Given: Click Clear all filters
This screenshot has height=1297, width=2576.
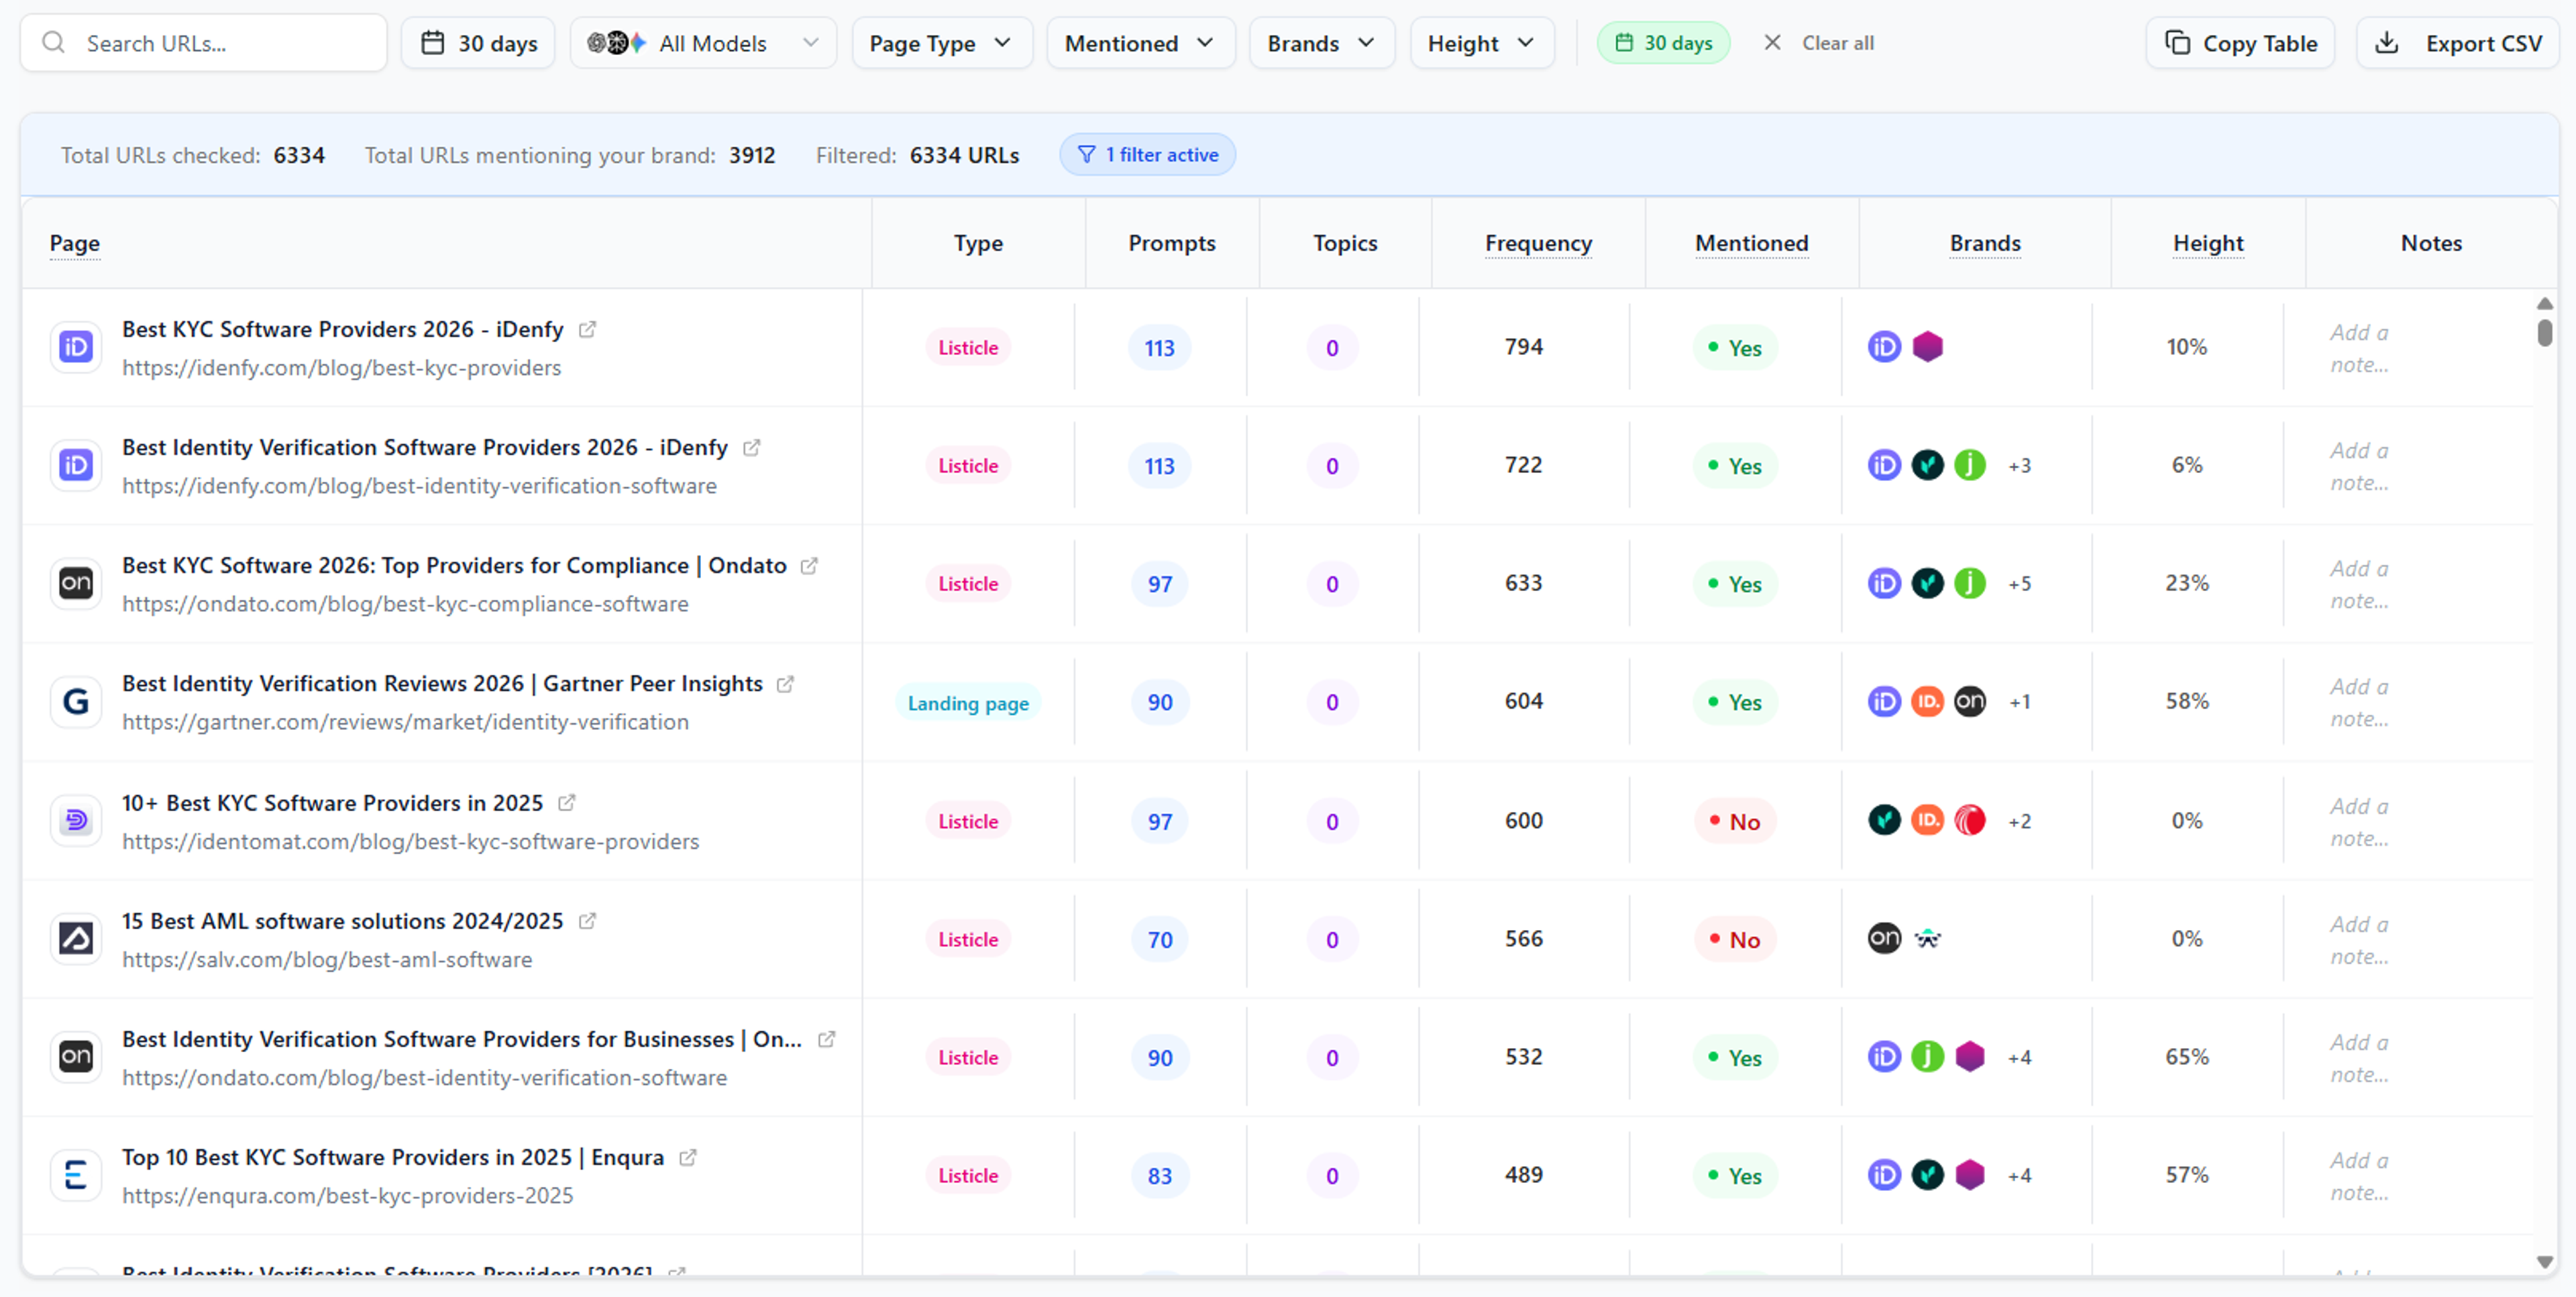Looking at the screenshot, I should tap(1838, 43).
